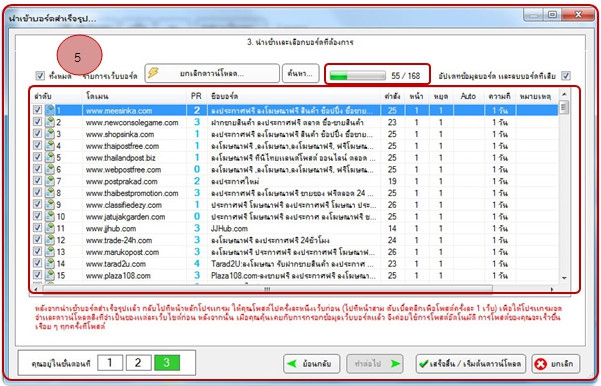Select the www.tarad2u.com domain cell
The height and width of the screenshot is (386, 601).
(135, 264)
